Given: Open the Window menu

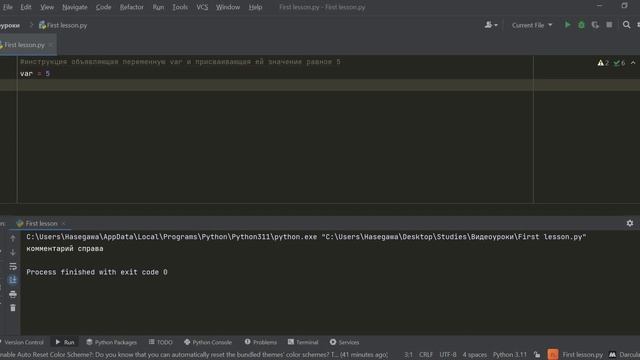Looking at the screenshot, I should [x=228, y=7].
